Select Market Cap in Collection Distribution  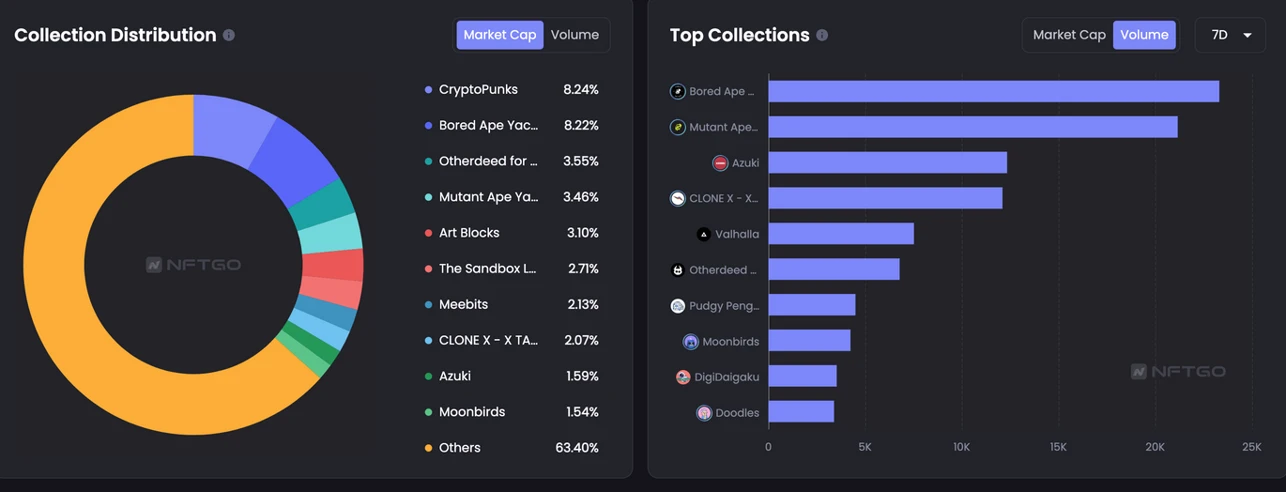point(500,35)
